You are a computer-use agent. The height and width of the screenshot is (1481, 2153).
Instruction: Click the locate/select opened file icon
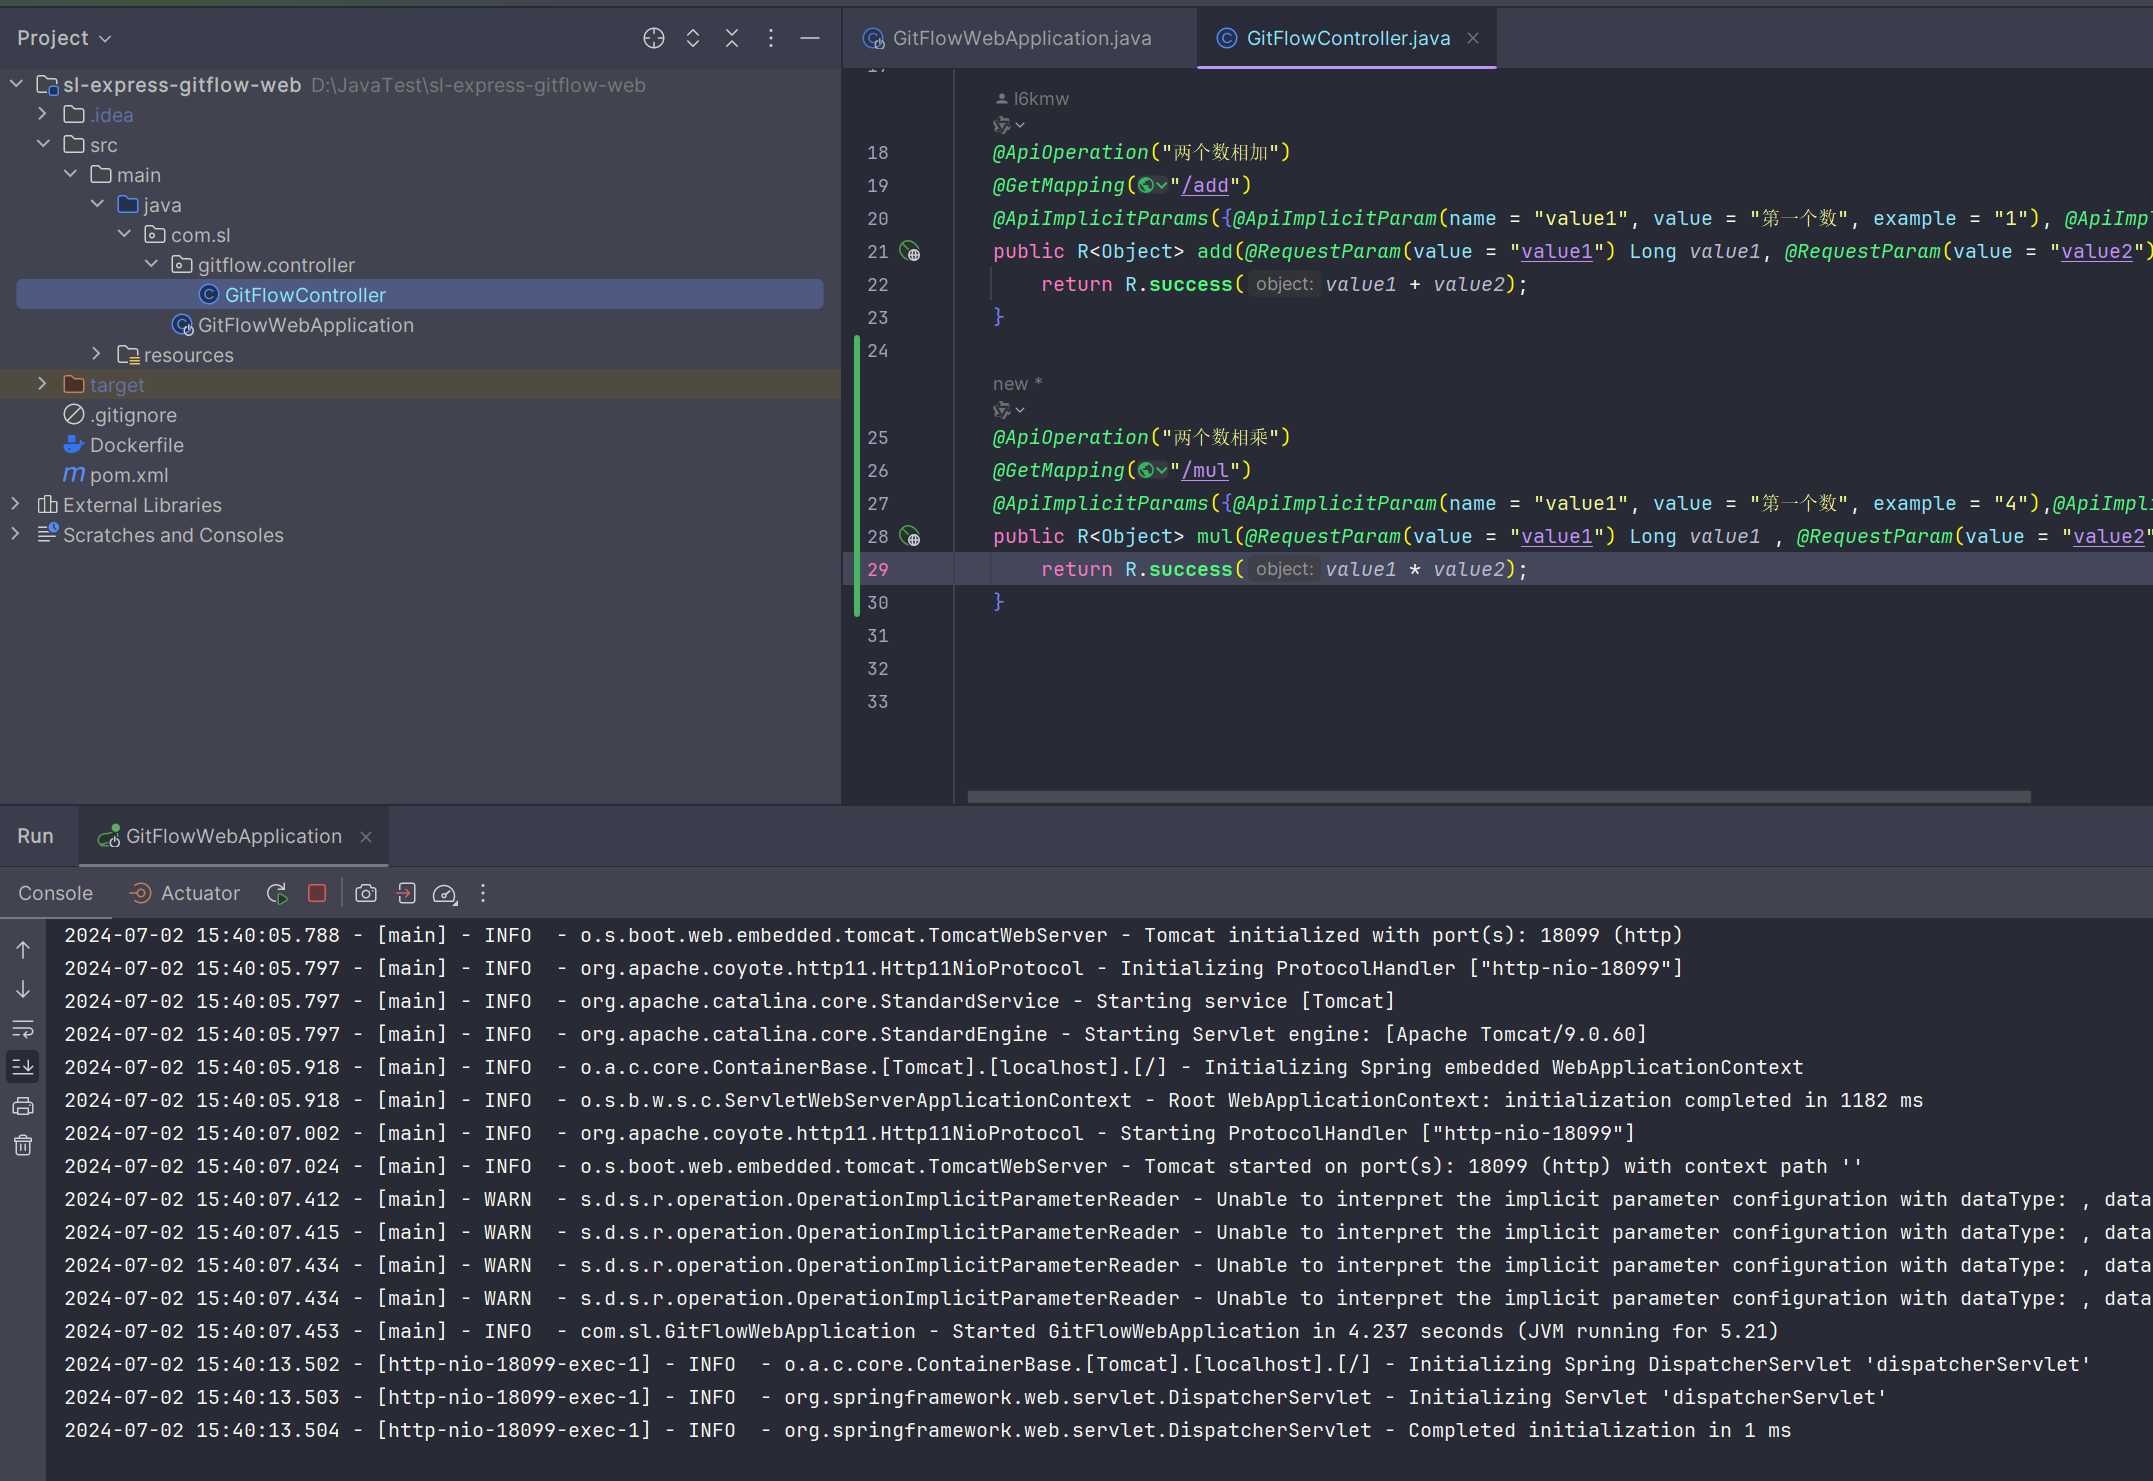tap(653, 38)
